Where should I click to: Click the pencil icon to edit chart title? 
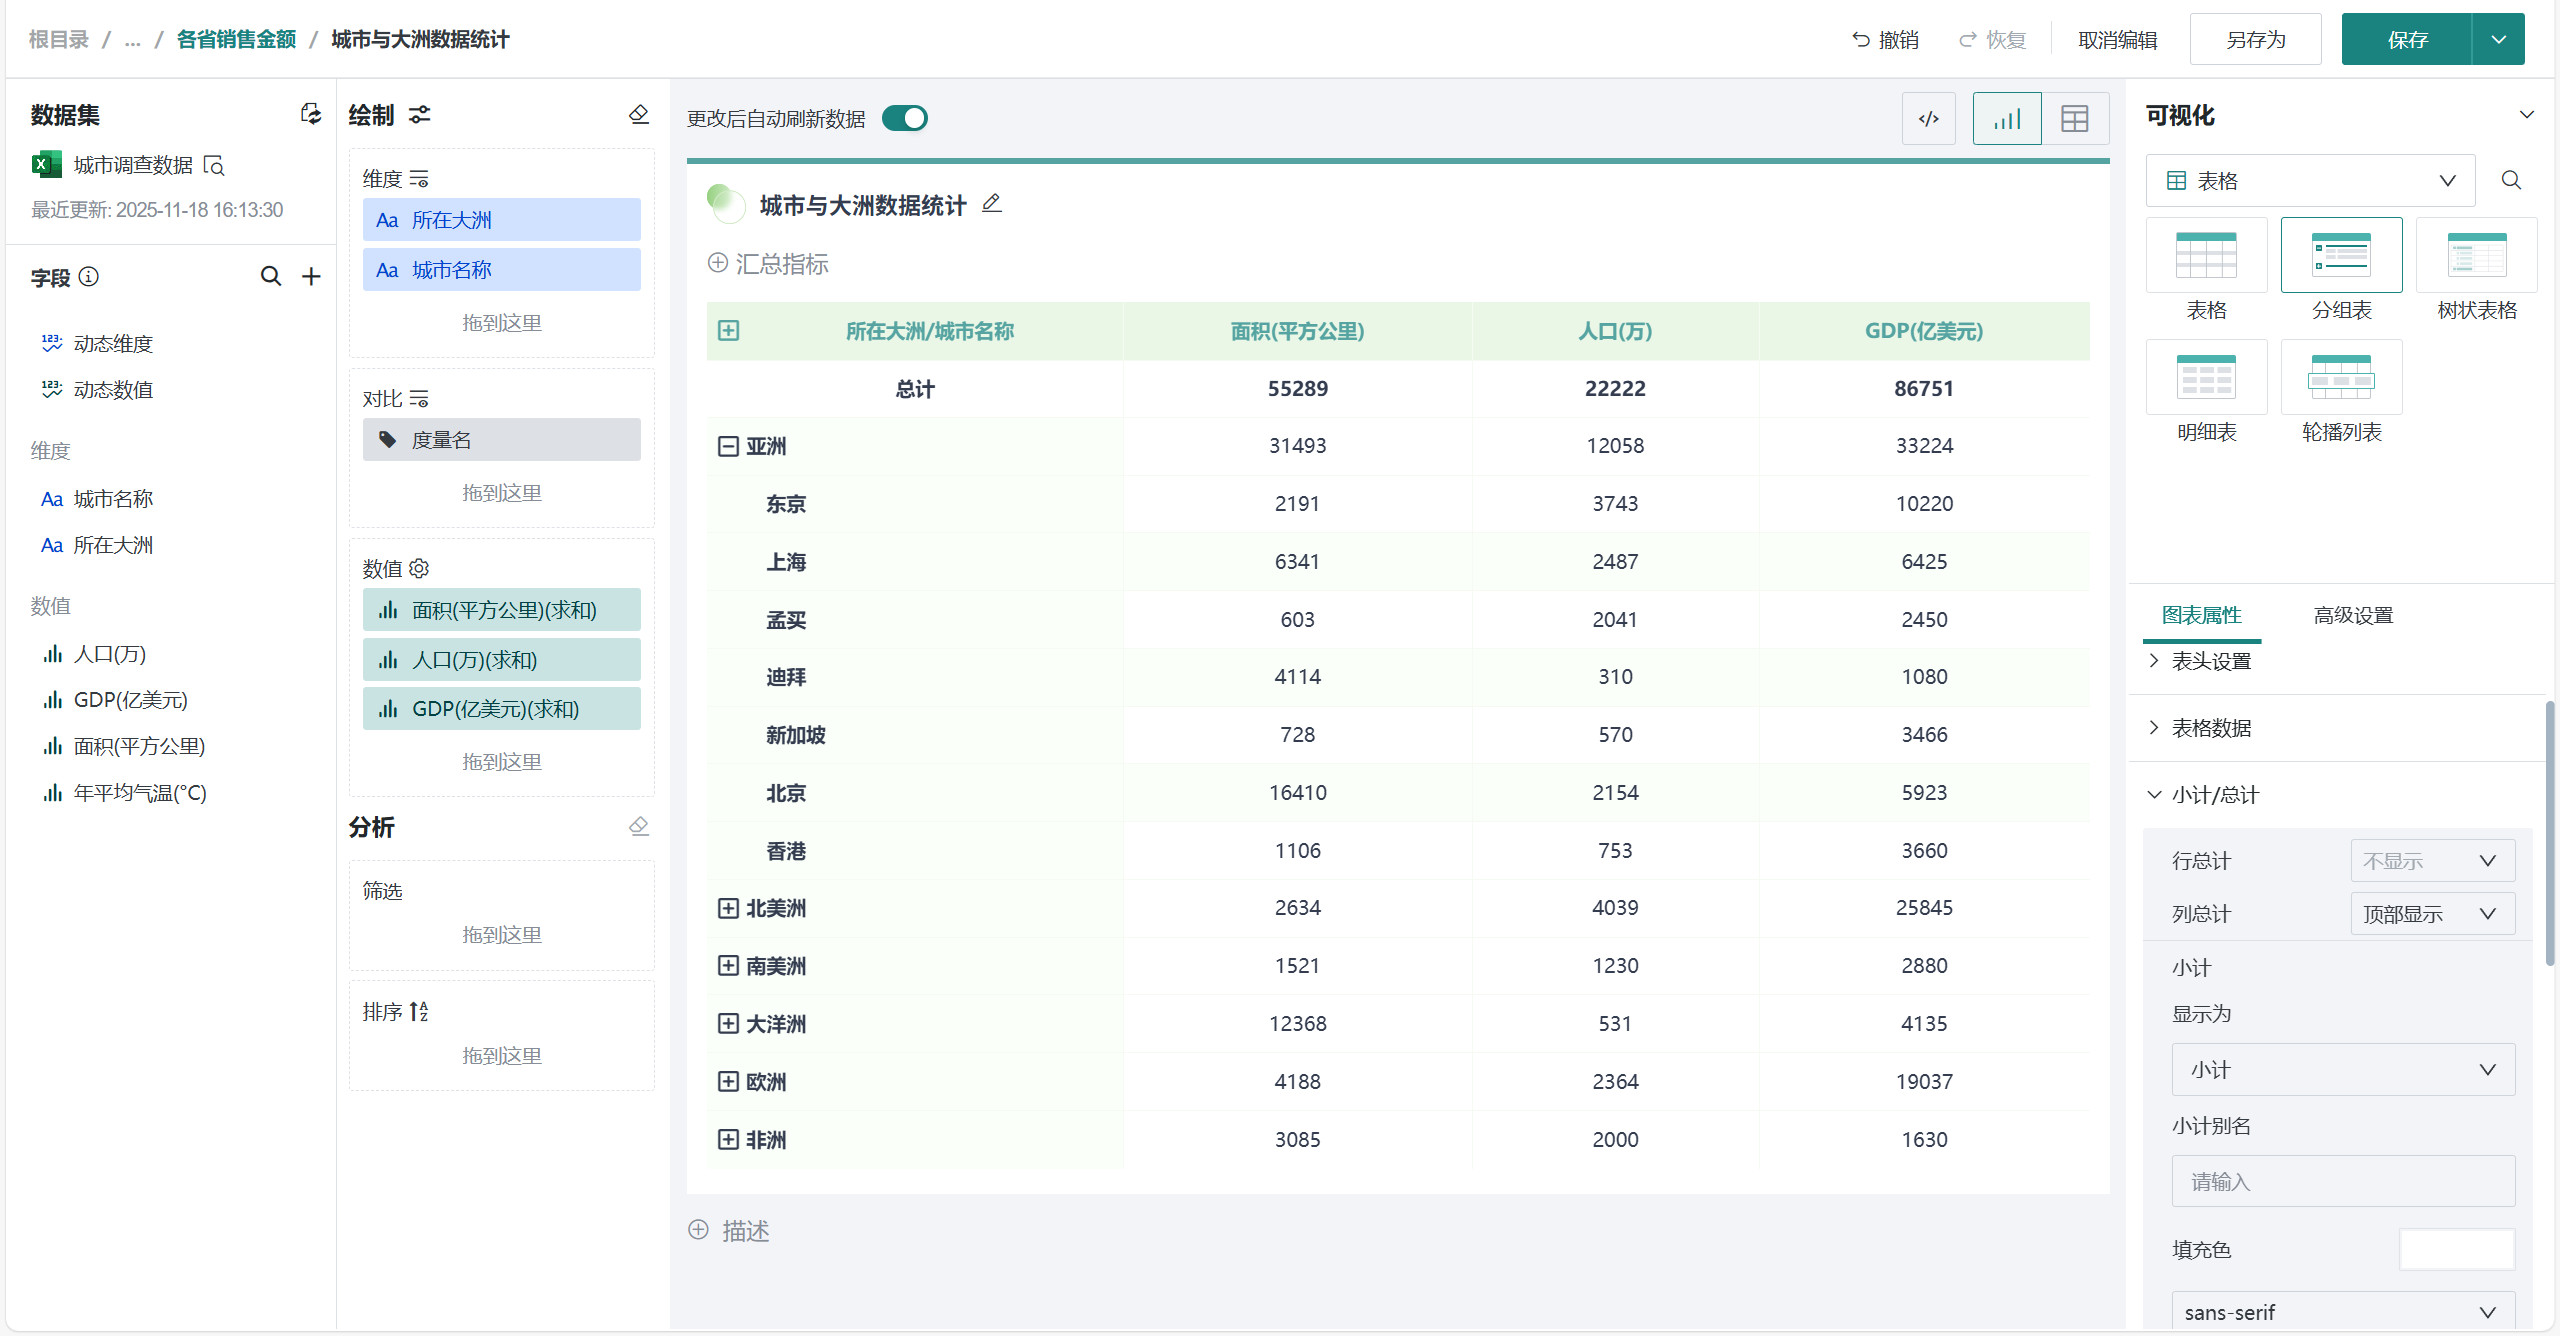coord(991,204)
